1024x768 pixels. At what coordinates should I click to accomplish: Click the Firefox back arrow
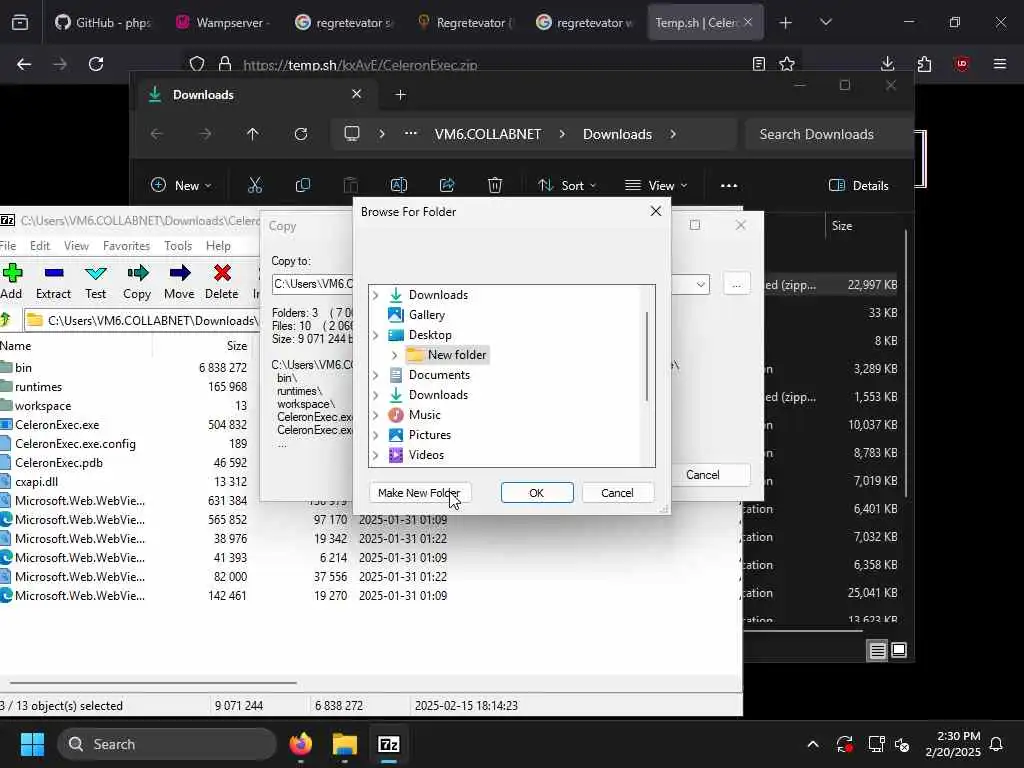tap(24, 64)
